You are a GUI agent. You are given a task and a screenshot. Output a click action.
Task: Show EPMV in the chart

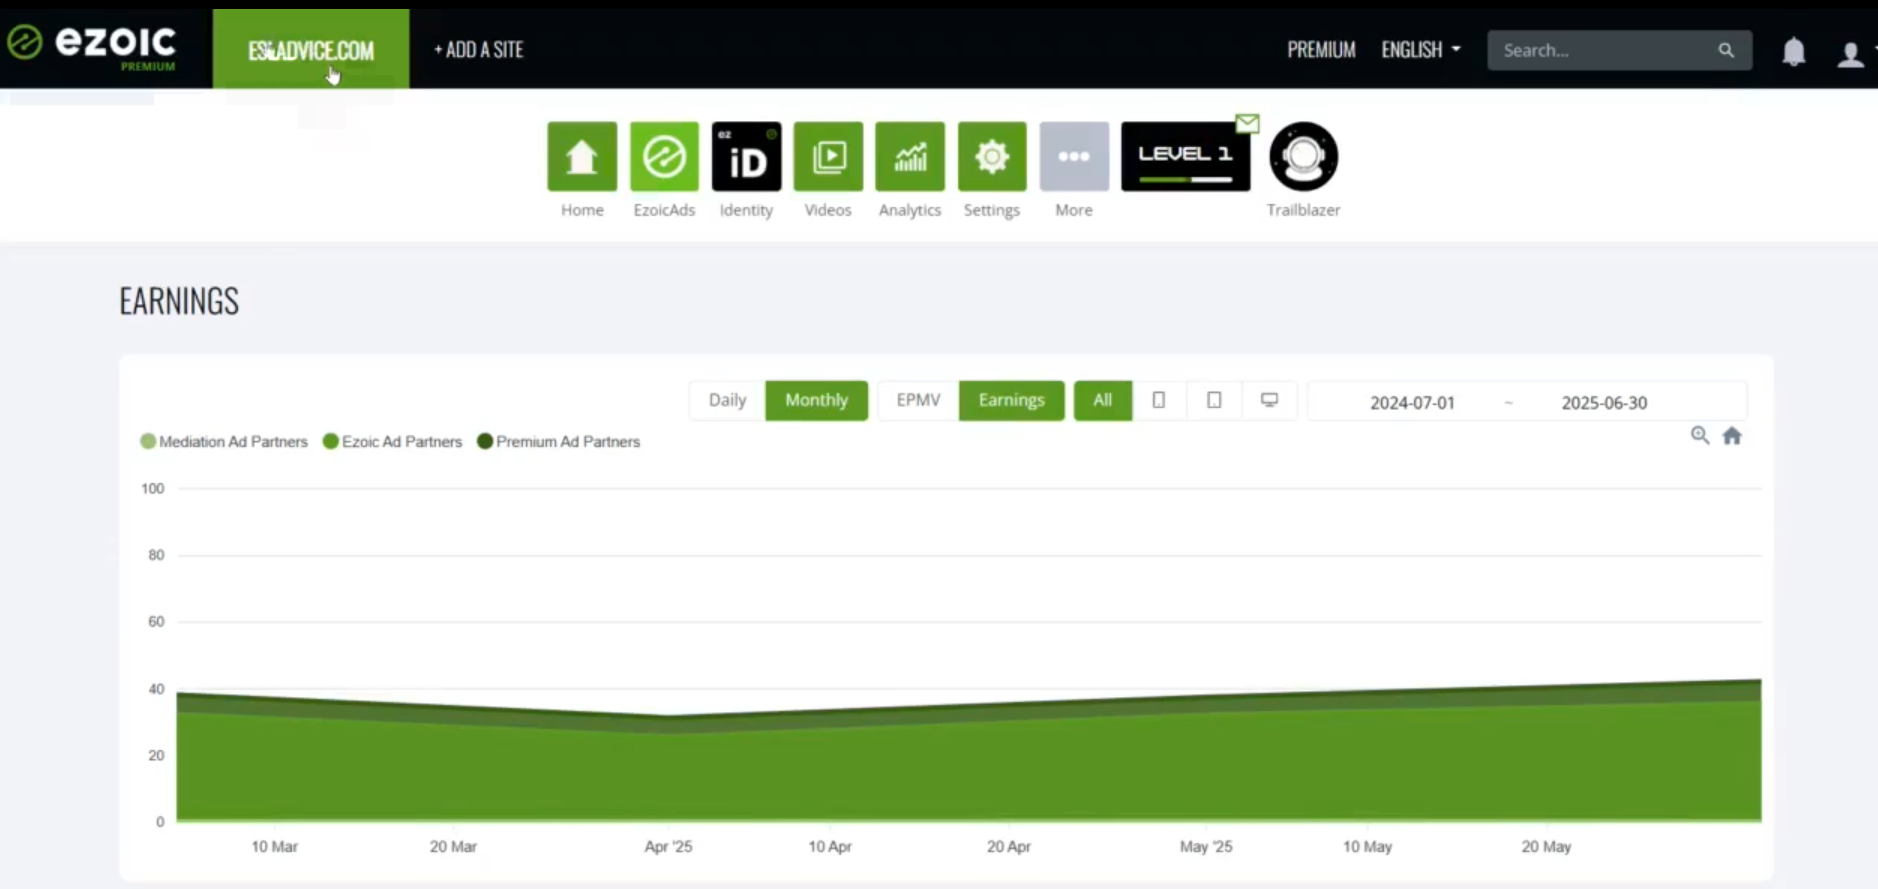[918, 400]
